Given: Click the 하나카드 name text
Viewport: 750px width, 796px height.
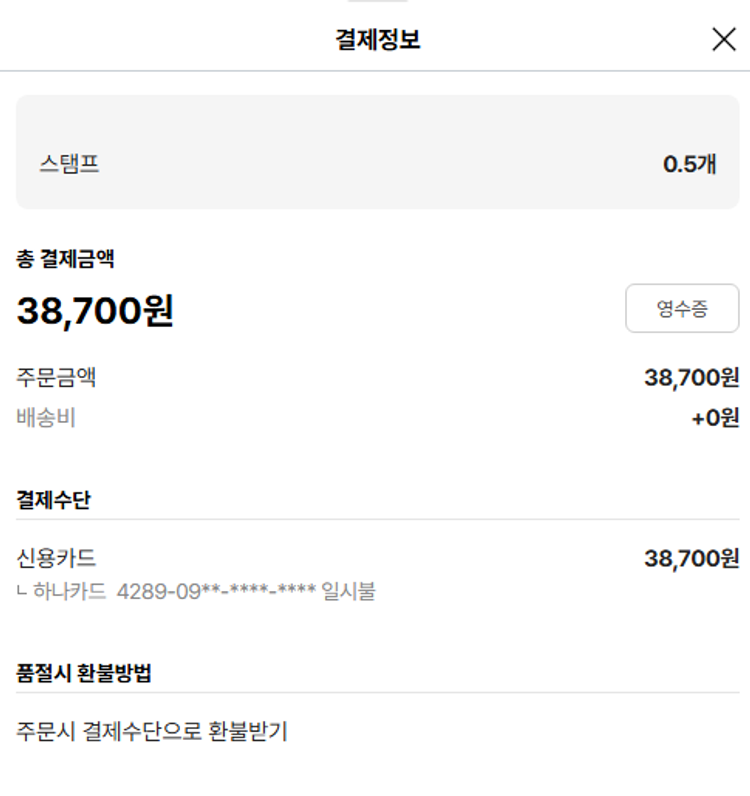Looking at the screenshot, I should [69, 591].
